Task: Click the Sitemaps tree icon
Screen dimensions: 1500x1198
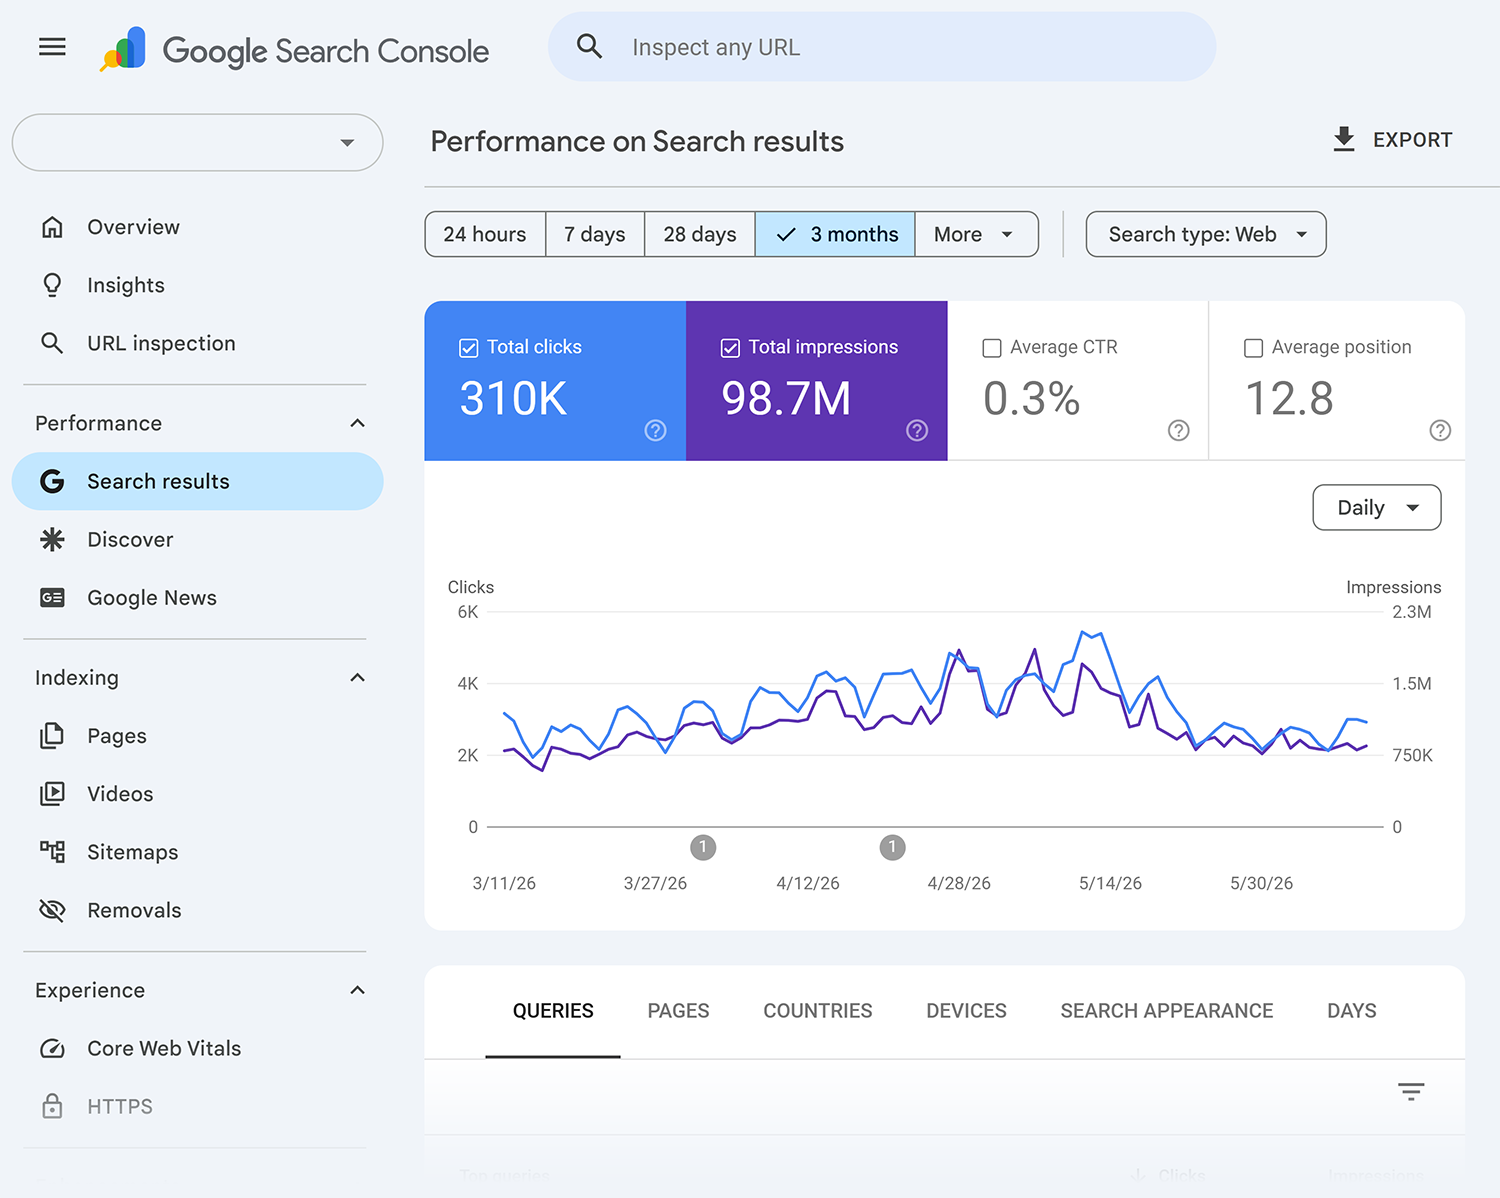Action: coord(52,851)
